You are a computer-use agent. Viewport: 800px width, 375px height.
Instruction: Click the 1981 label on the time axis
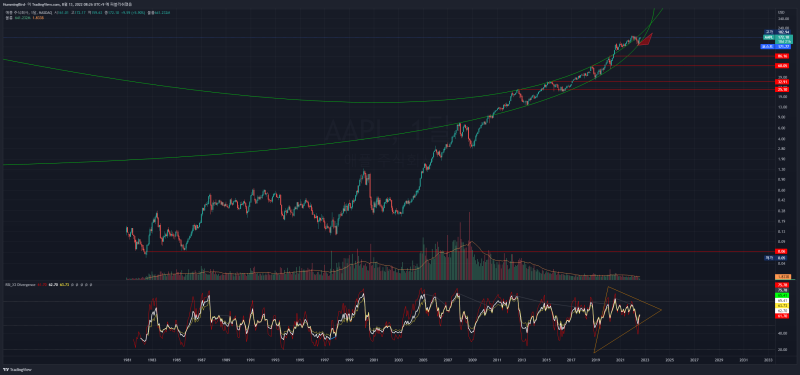(127, 360)
